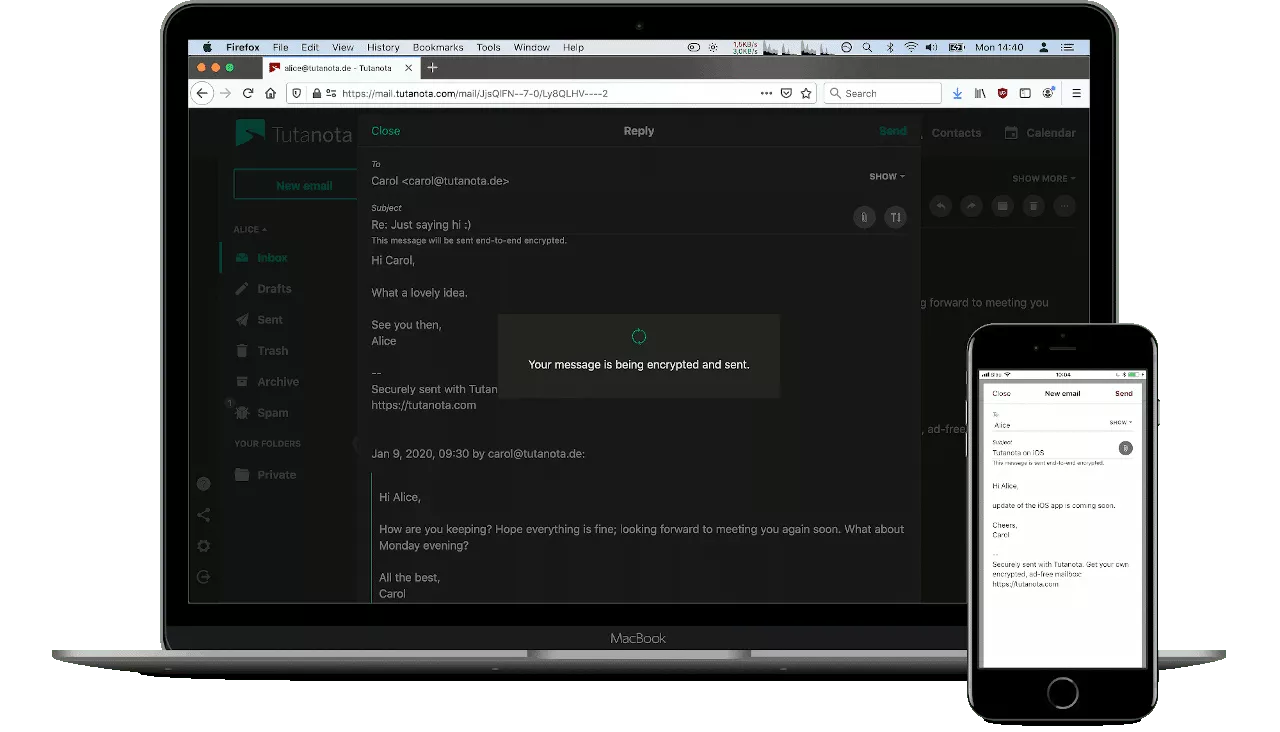
Task: Expand the SHOW recipient details dropdown
Action: click(x=887, y=177)
